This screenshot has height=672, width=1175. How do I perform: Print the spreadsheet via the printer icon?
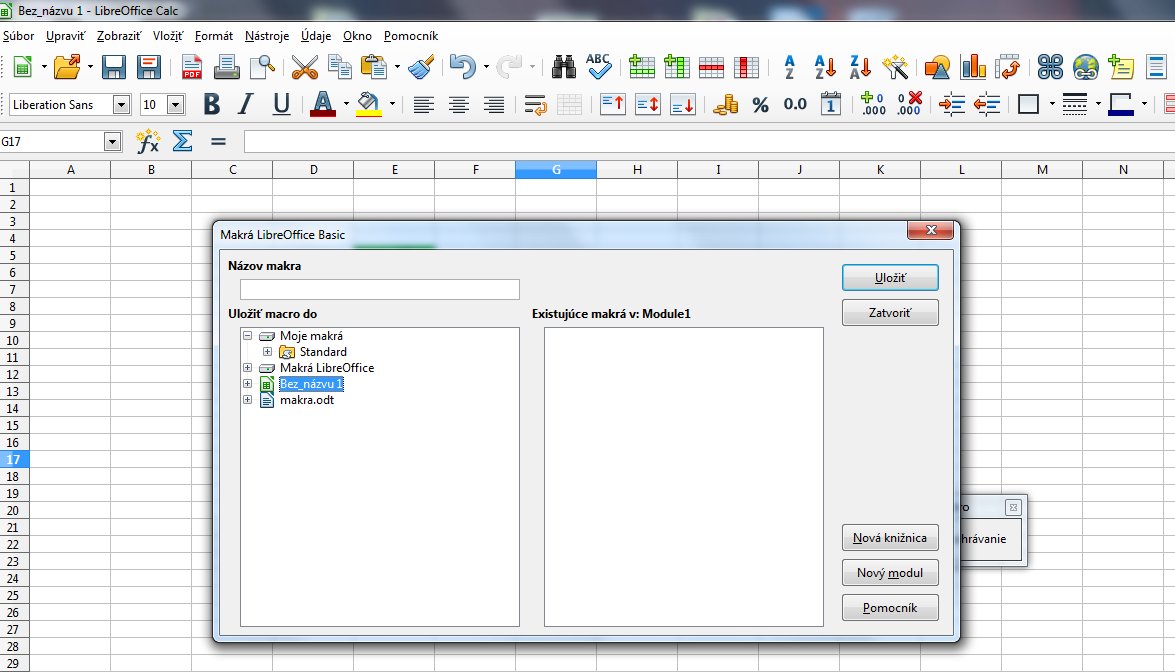[226, 67]
